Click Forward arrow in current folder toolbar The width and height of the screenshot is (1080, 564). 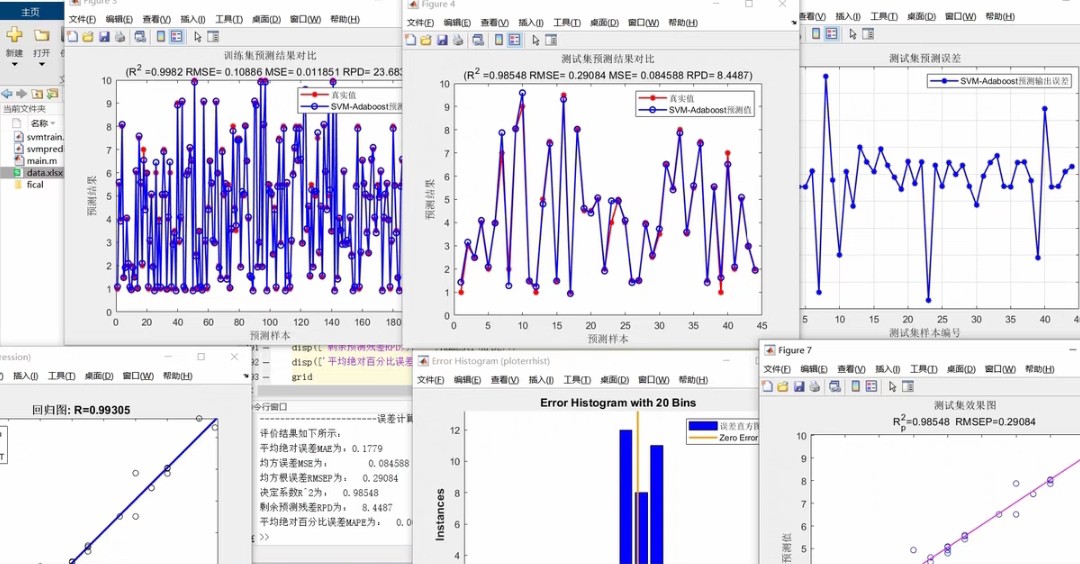[22, 94]
